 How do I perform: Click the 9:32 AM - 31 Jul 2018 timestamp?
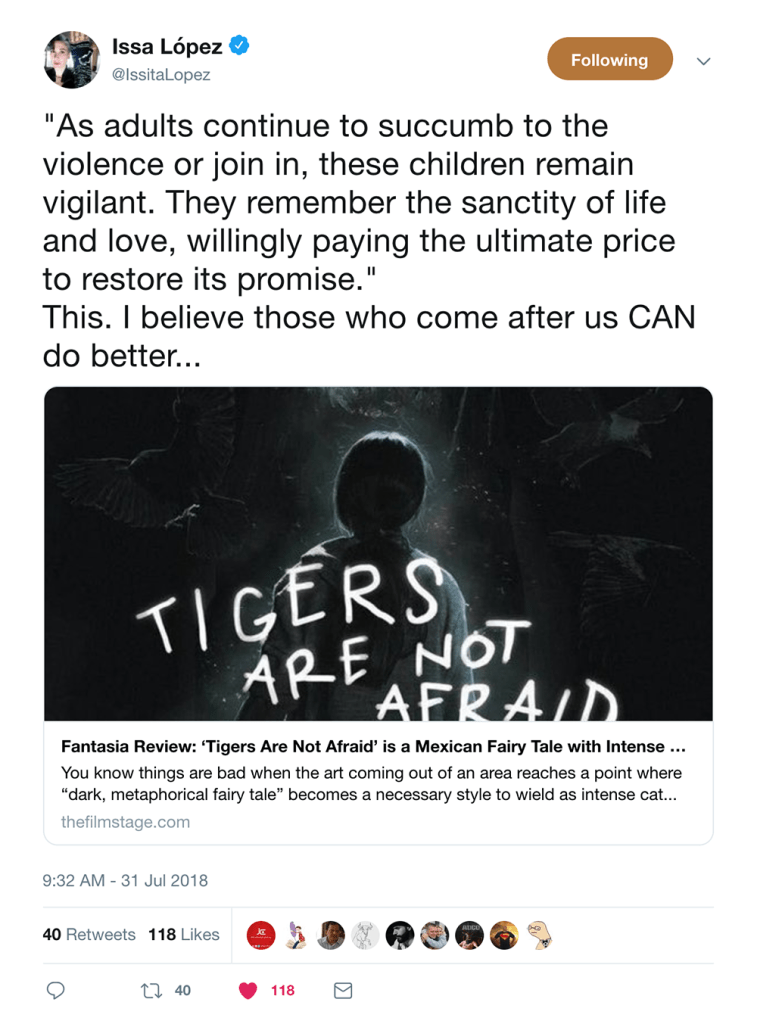click(125, 881)
